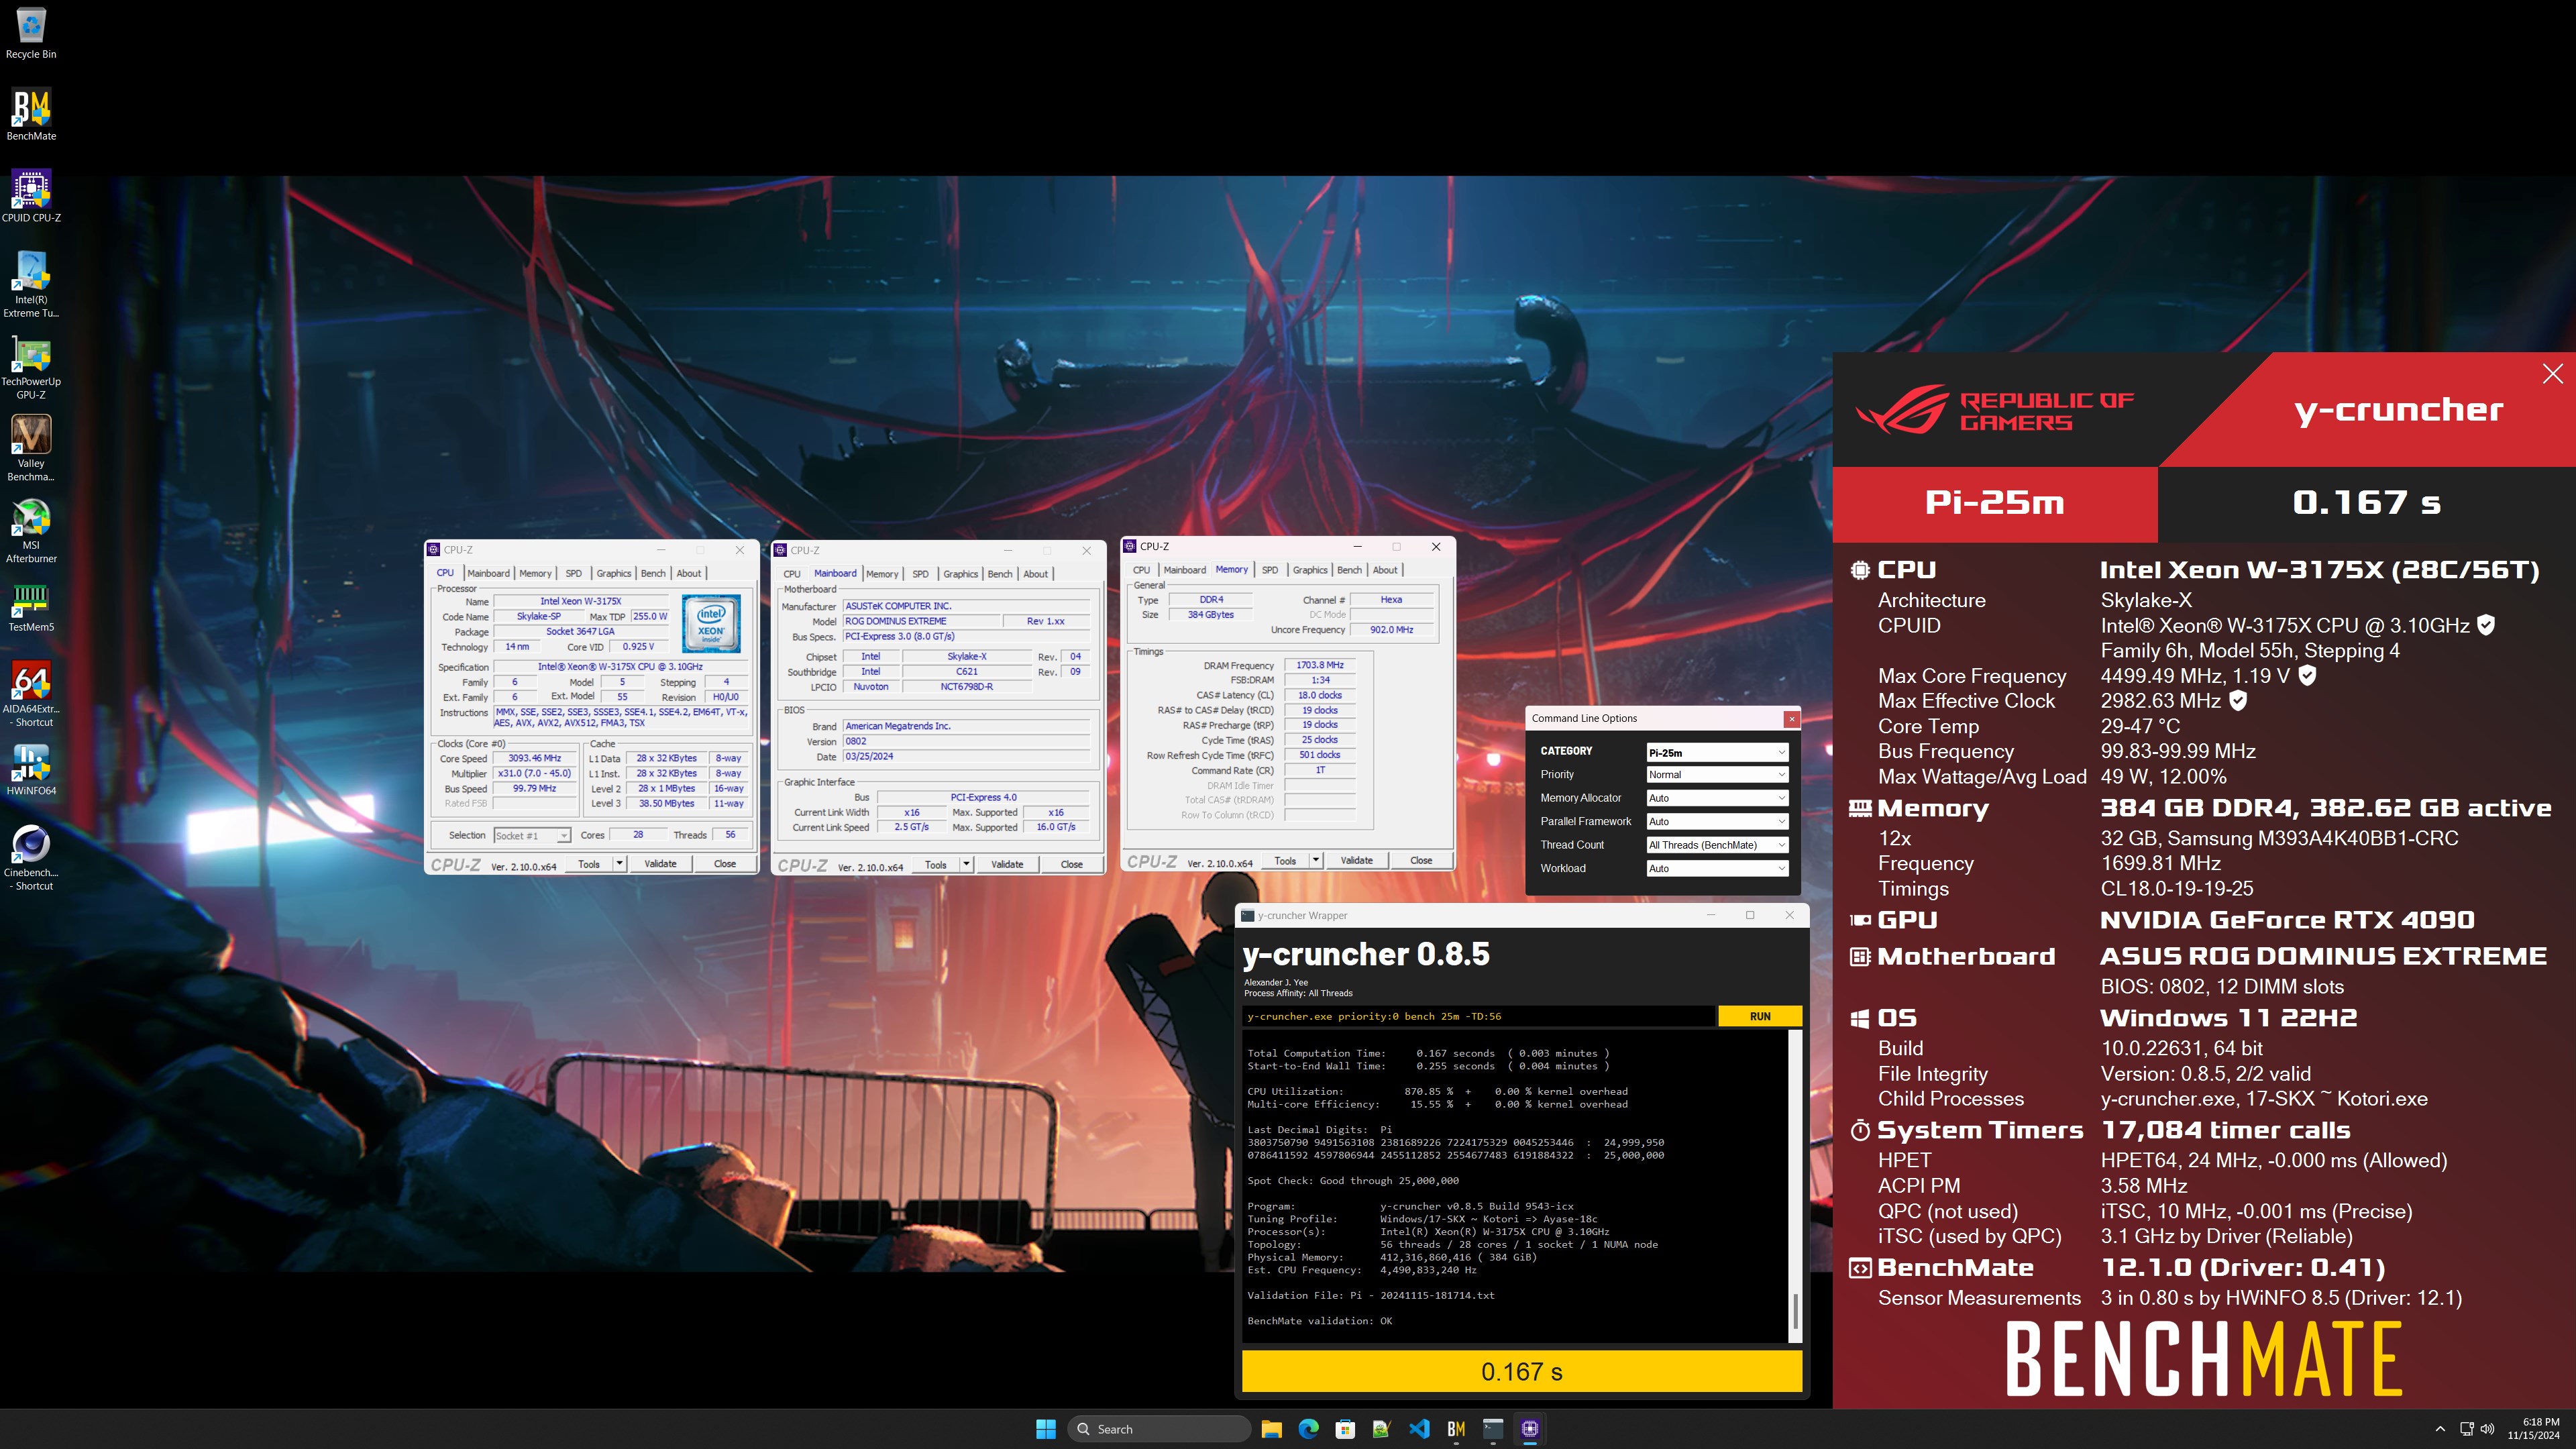Expand Tools arrow in Mainboard CPU-Z window

966,864
